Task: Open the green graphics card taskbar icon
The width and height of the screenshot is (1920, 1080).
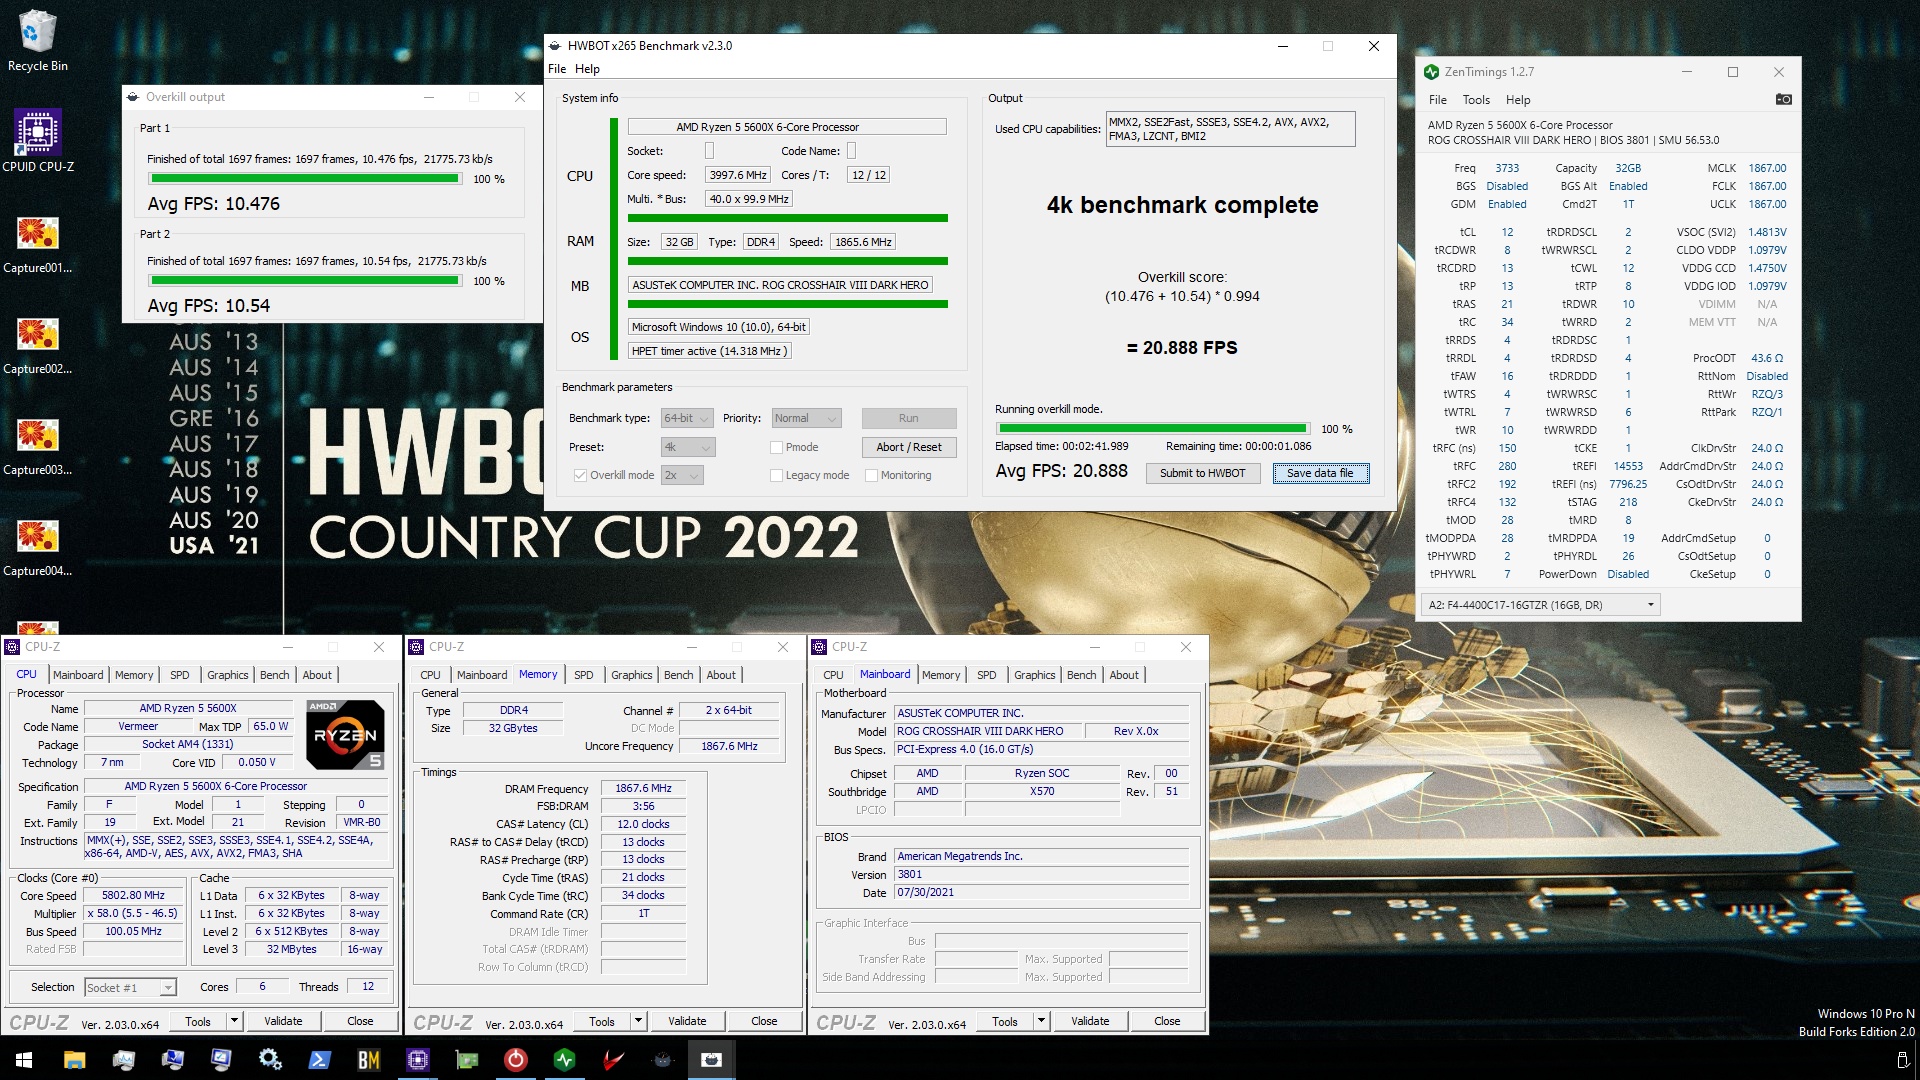Action: pos(466,1060)
